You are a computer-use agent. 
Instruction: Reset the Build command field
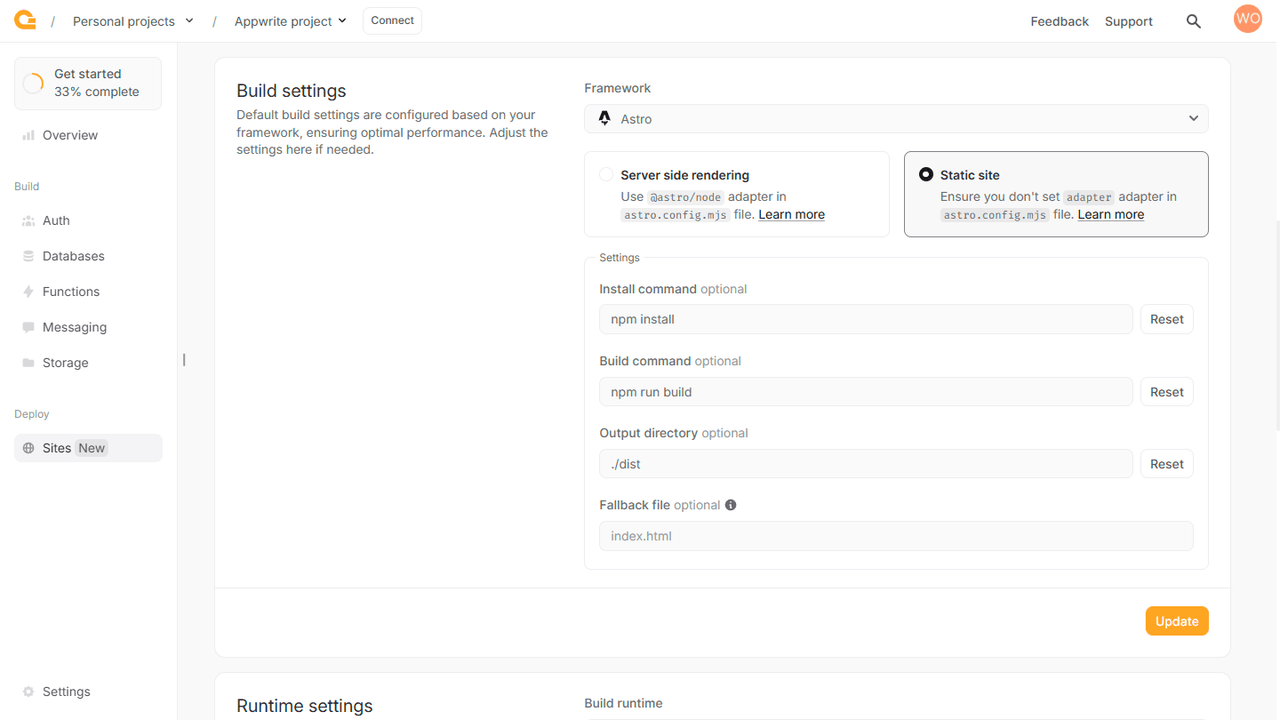pos(1166,392)
